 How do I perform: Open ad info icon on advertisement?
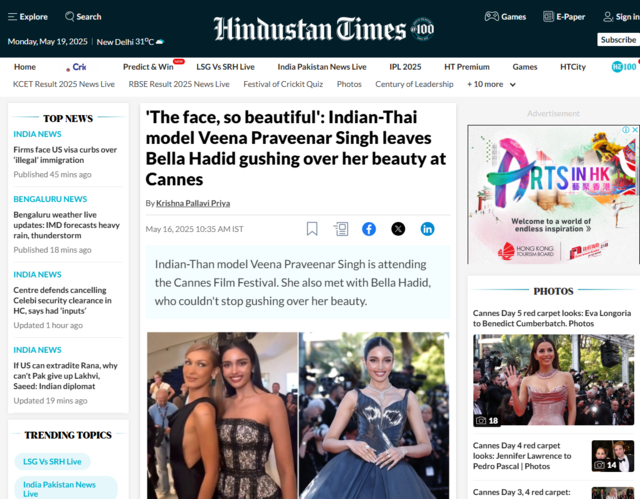(x=625, y=130)
